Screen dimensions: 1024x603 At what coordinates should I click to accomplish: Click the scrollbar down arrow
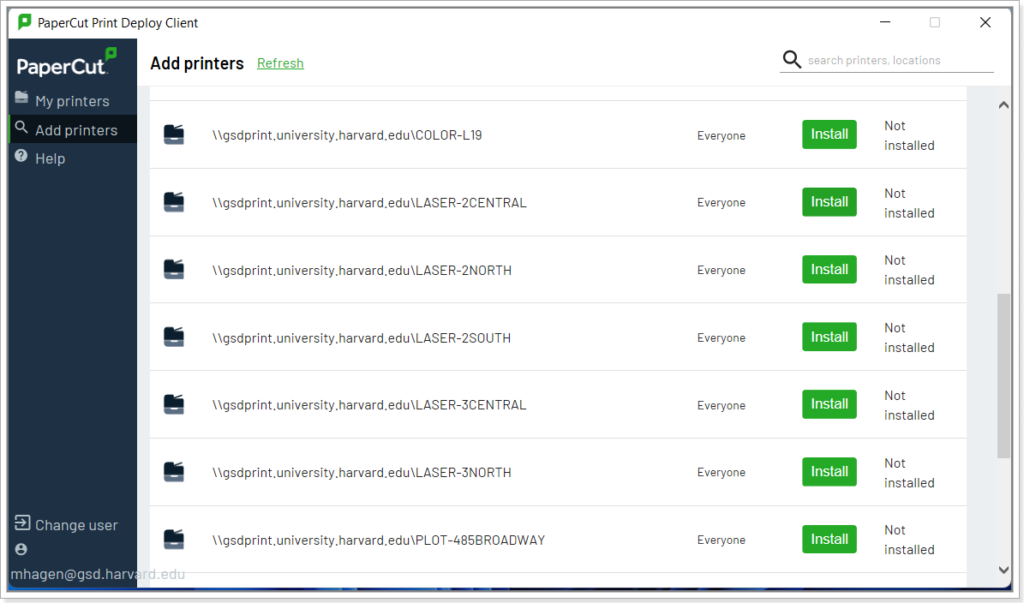[1004, 570]
